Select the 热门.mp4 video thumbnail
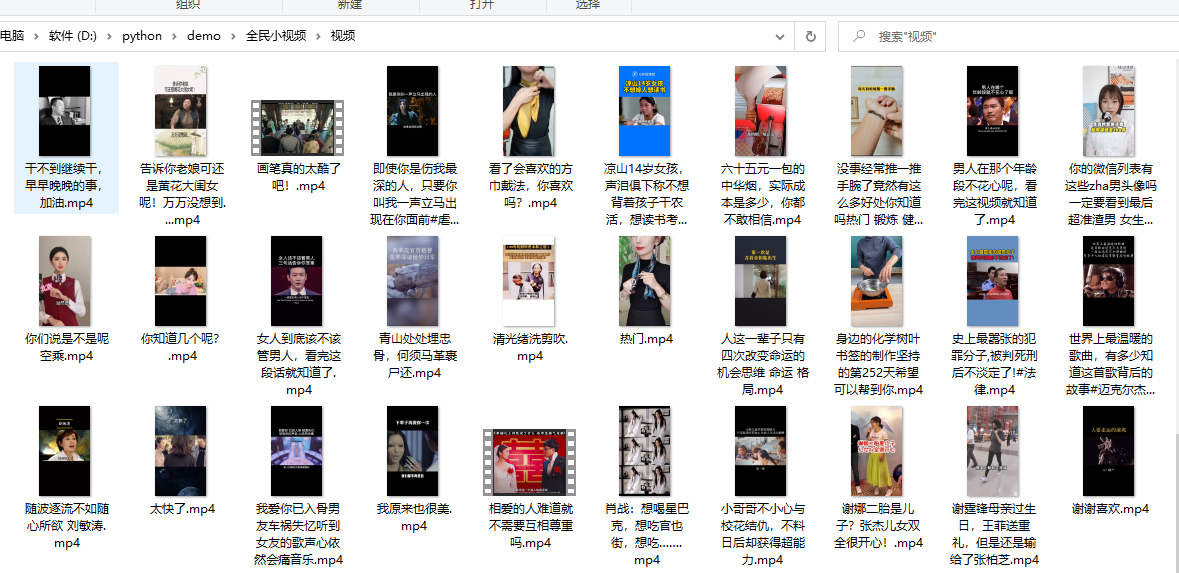 644,280
